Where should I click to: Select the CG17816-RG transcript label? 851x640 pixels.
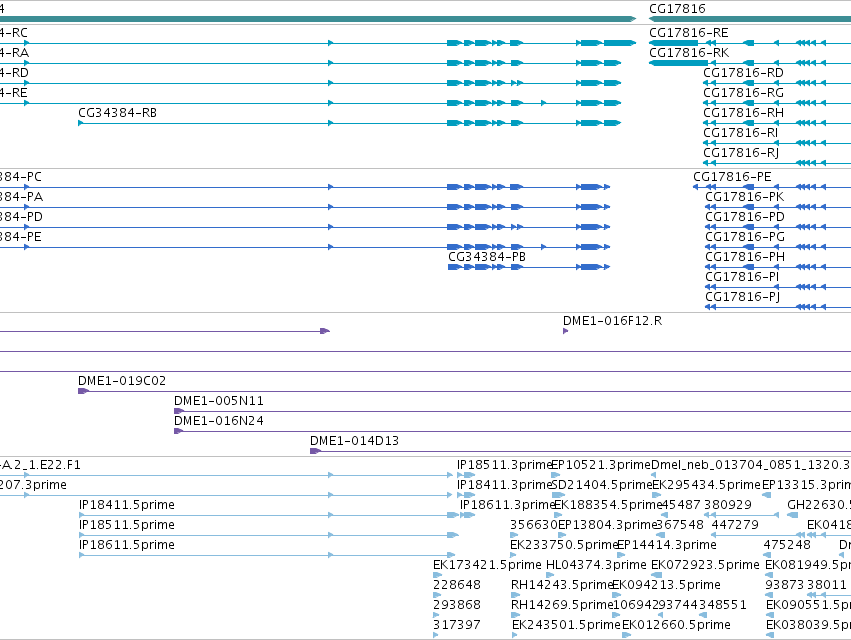(744, 93)
